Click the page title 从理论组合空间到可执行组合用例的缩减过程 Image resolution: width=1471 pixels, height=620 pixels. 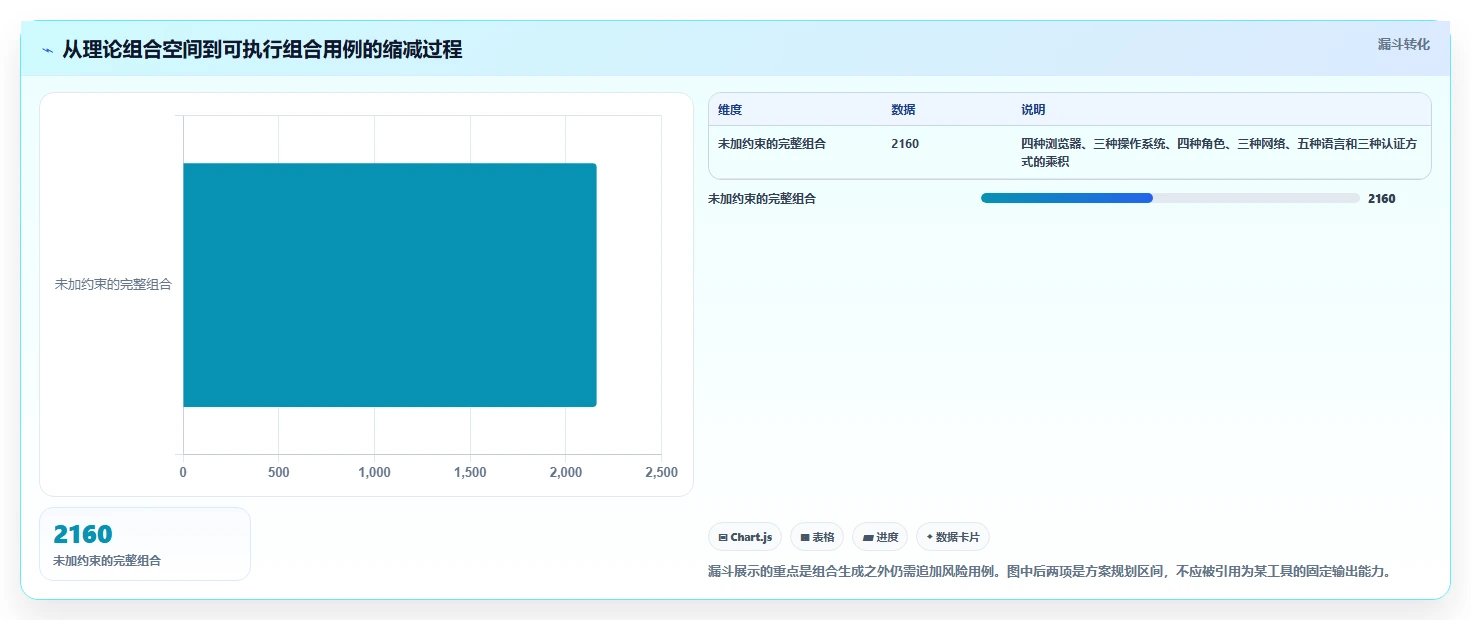tap(262, 50)
